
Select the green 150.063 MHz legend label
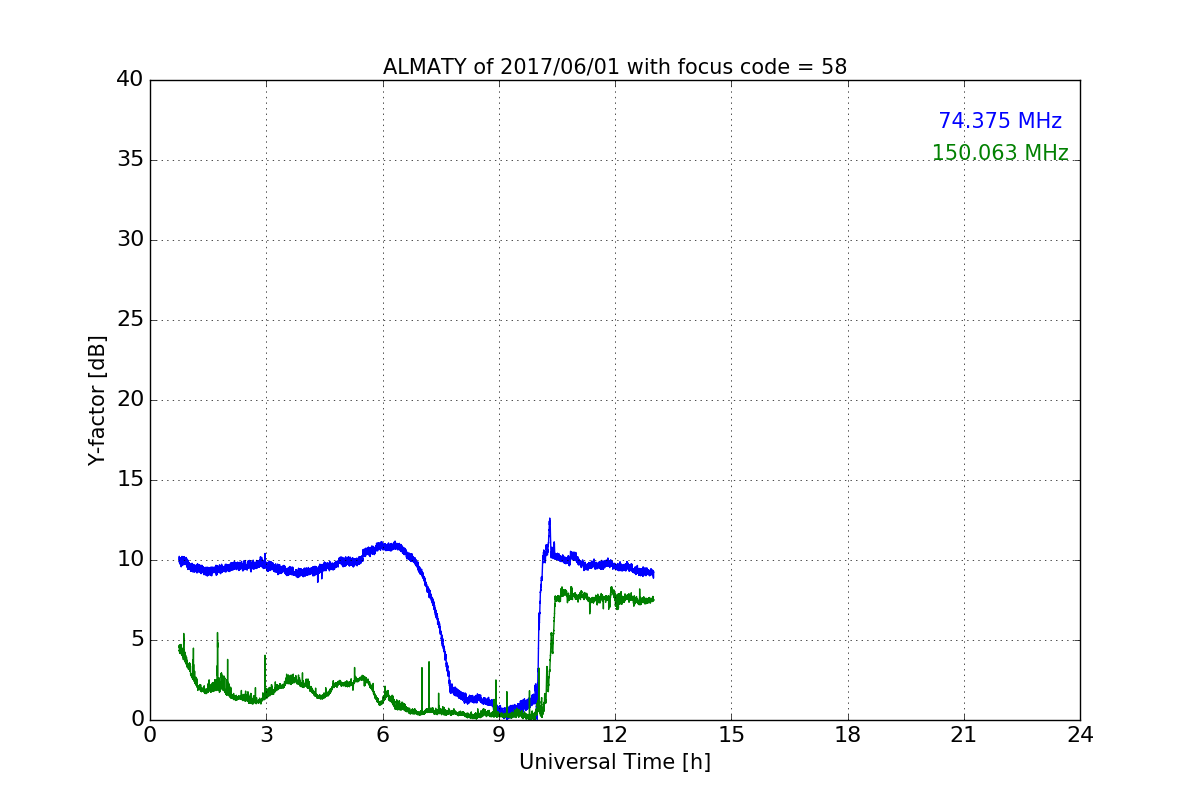coord(1000,153)
